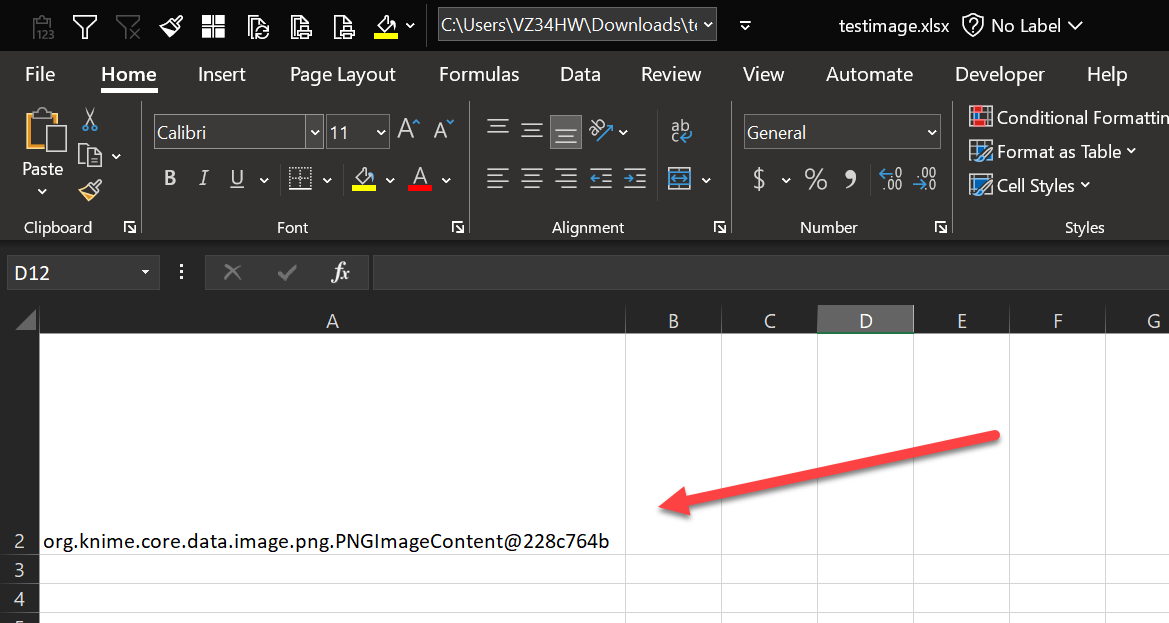
Task: Open the Calibri font name dropdown
Action: pos(315,132)
